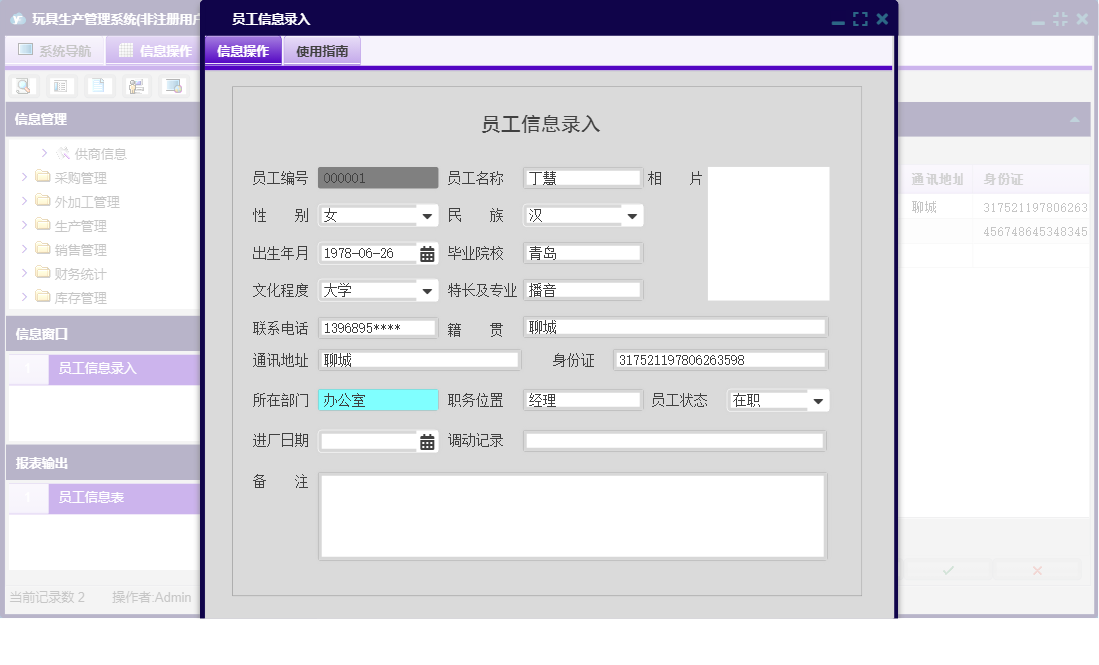1099x665 pixels.
Task: Open the 文化程度 education dropdown
Action: (428, 289)
